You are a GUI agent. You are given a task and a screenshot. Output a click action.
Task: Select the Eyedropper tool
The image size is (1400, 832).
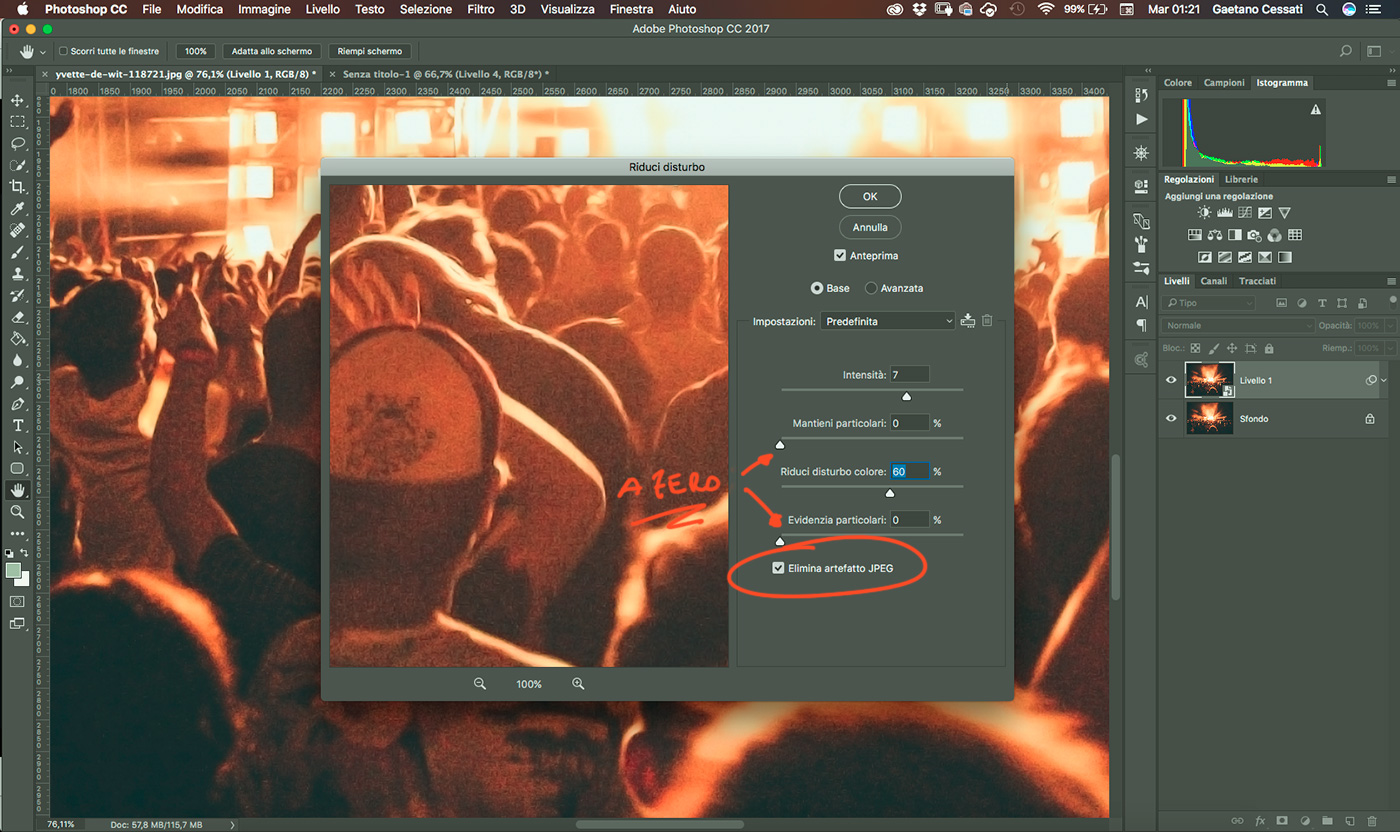click(17, 208)
